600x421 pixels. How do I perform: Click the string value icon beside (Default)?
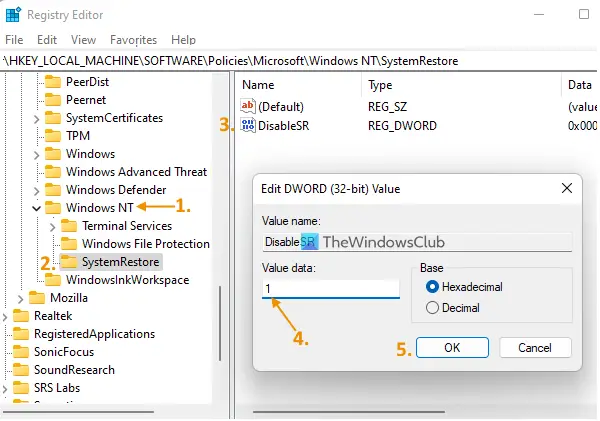(x=248, y=106)
